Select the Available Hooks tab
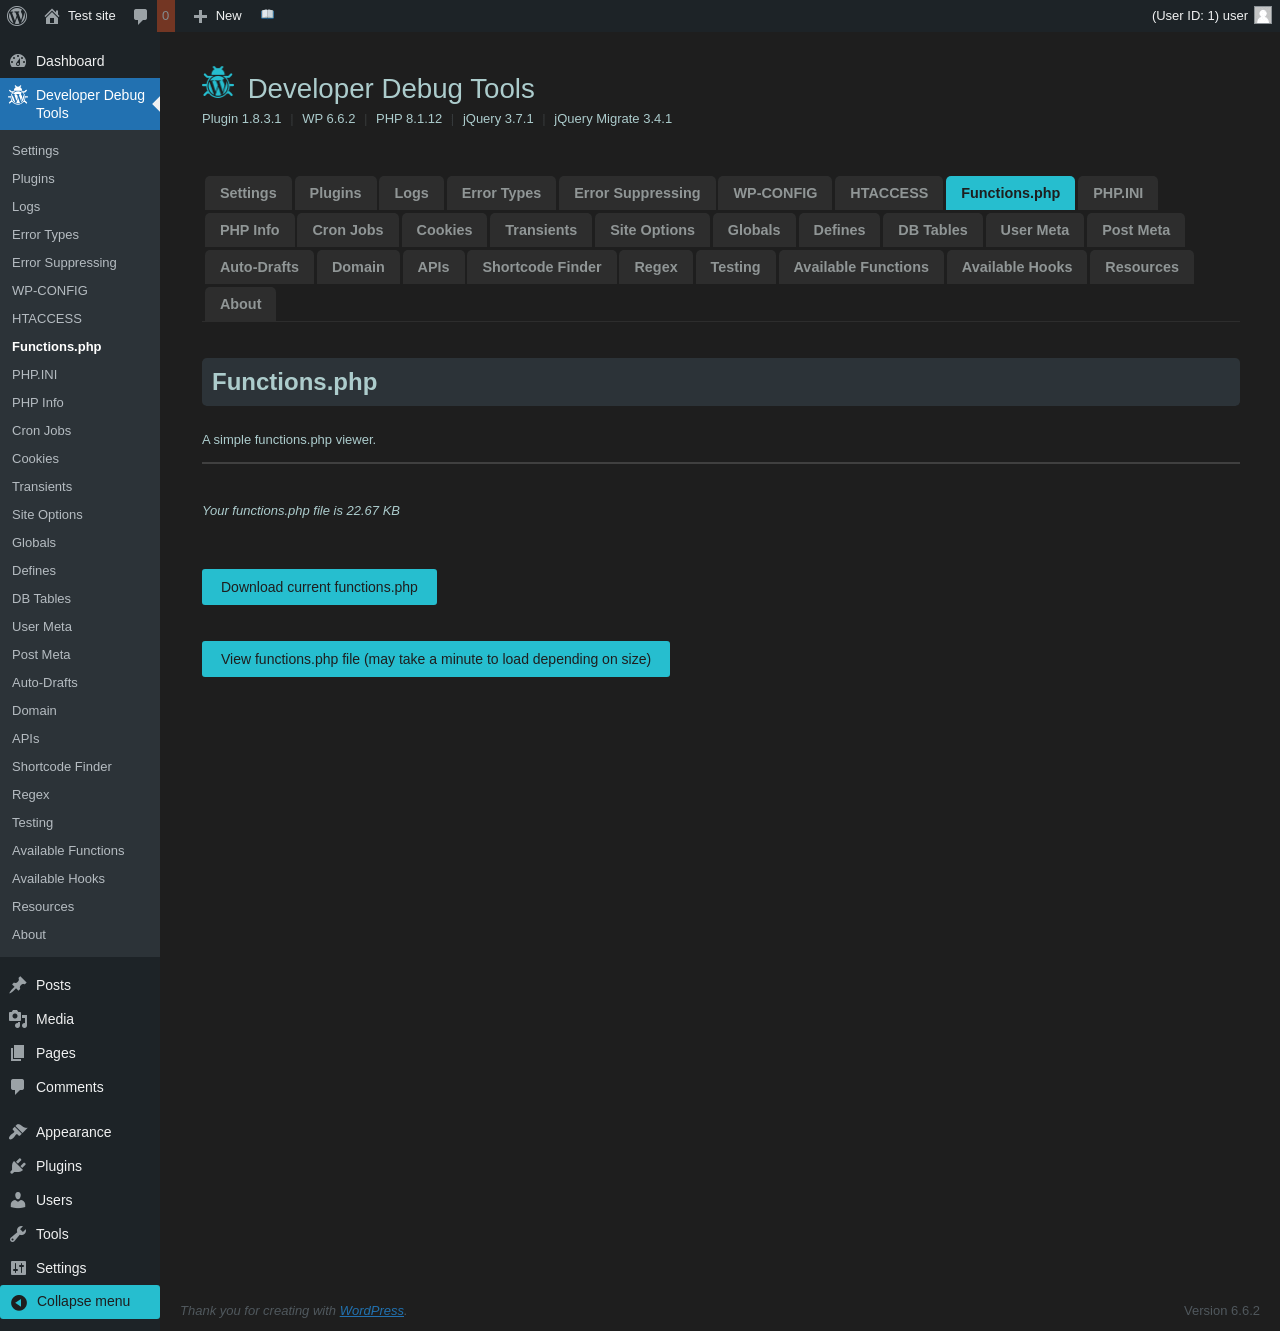1280x1331 pixels. [x=1016, y=267]
